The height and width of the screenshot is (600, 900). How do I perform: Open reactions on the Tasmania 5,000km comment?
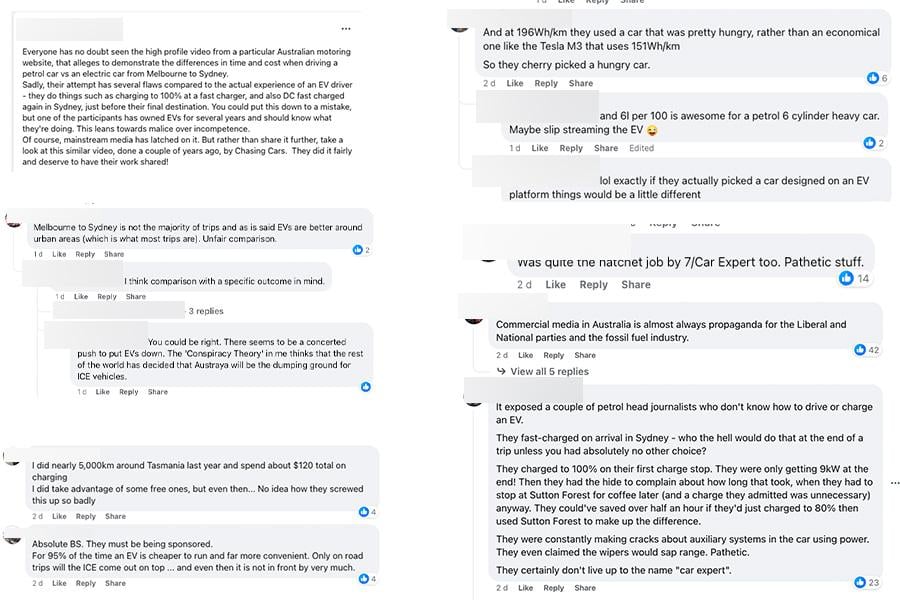point(363,512)
